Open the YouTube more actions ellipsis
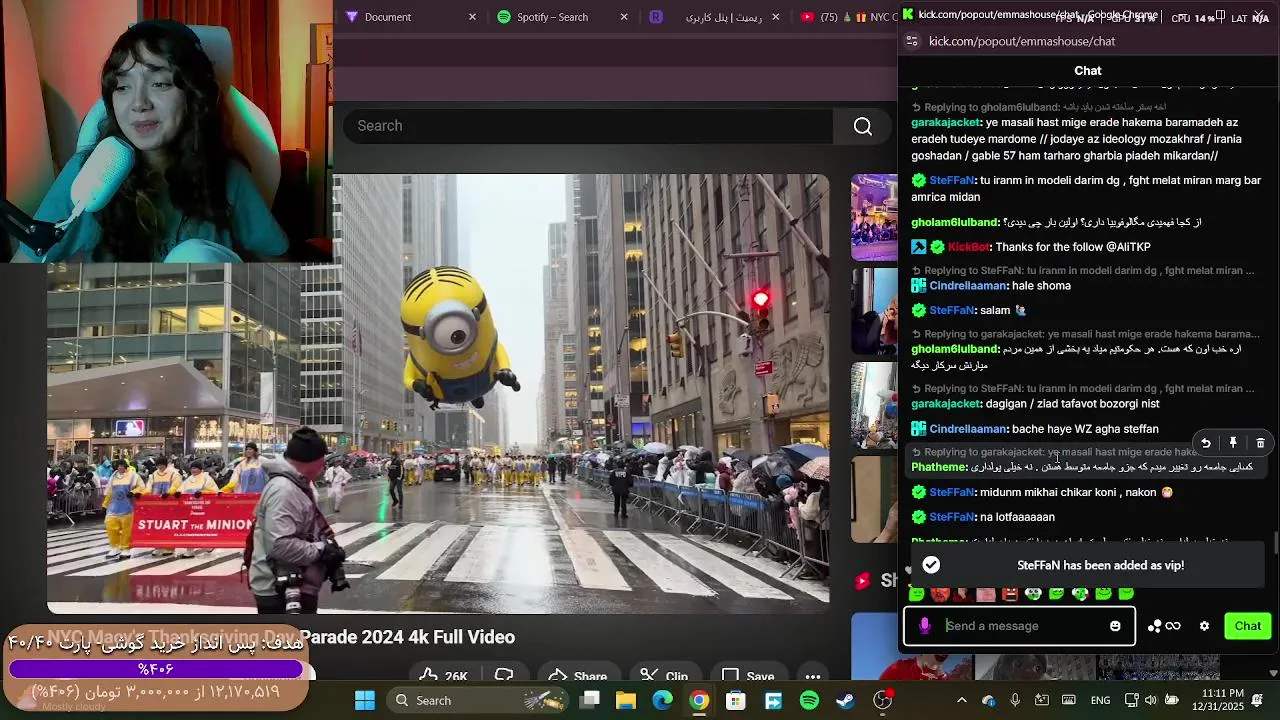The width and height of the screenshot is (1280, 720). coord(813,676)
